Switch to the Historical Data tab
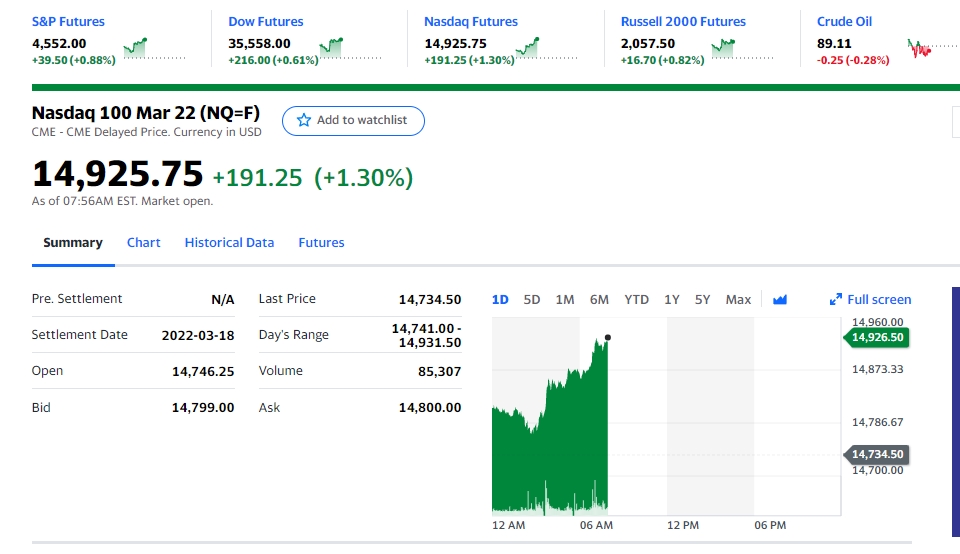Viewport: 960px width, 554px height. pos(229,242)
